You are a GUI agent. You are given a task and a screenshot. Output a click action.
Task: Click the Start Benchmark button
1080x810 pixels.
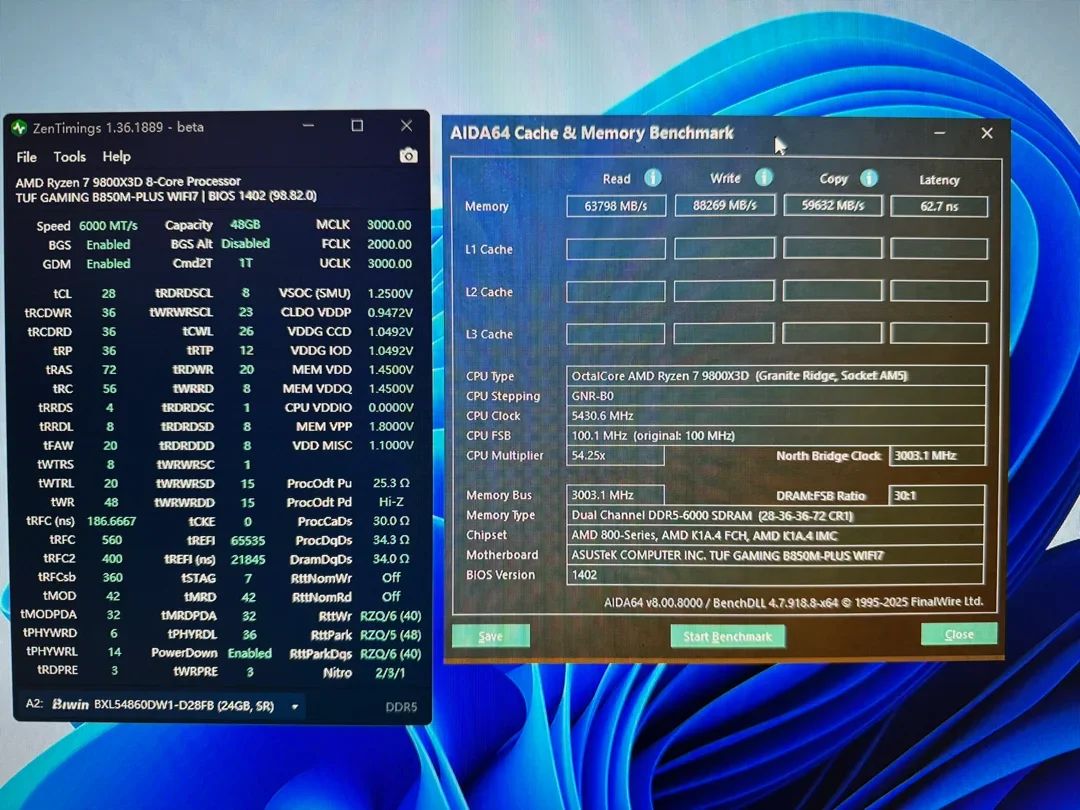(x=727, y=636)
